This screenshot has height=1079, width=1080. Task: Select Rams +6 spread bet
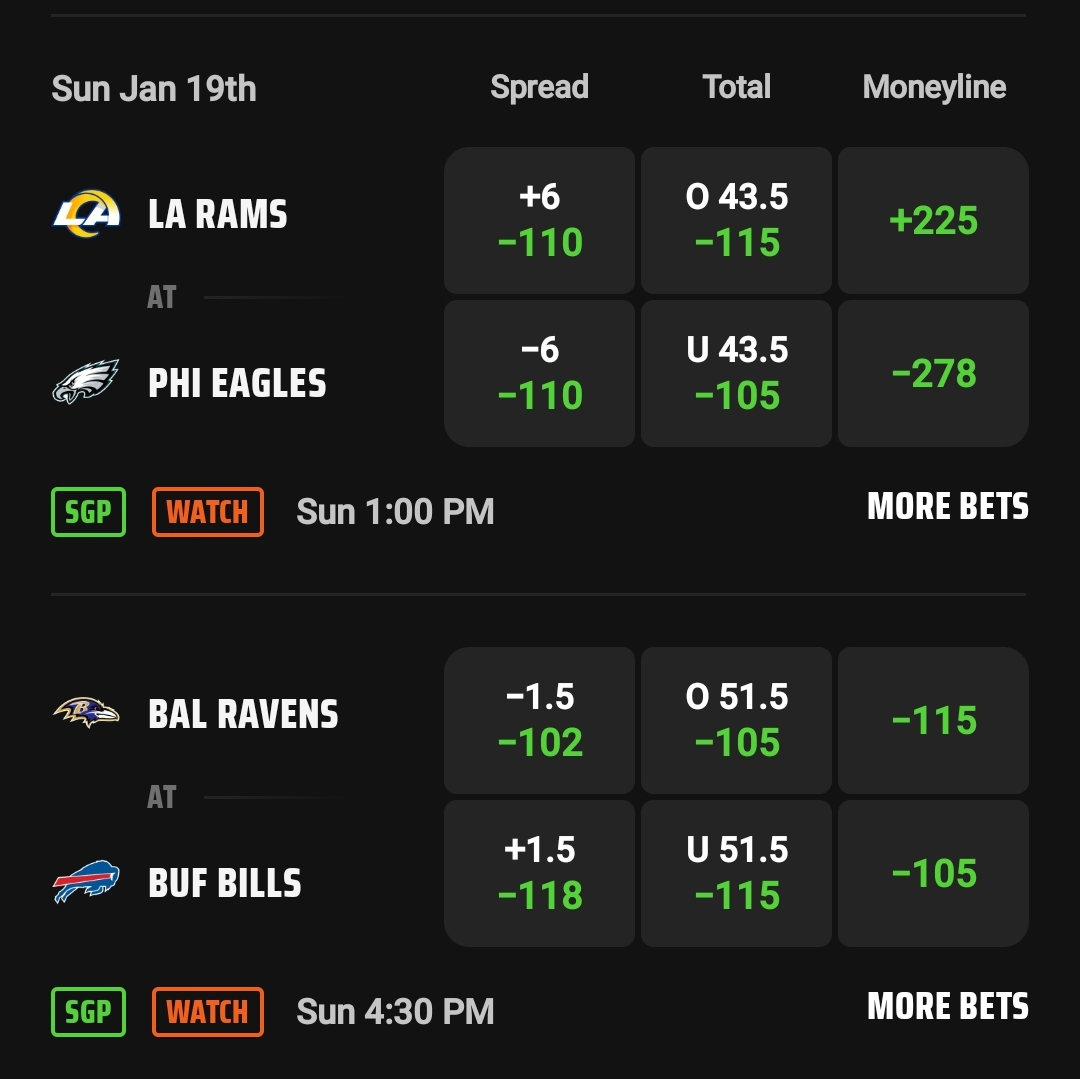pos(539,220)
